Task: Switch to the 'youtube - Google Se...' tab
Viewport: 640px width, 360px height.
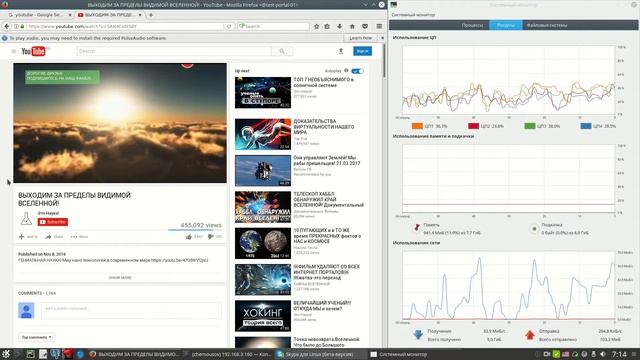Action: 40,15
